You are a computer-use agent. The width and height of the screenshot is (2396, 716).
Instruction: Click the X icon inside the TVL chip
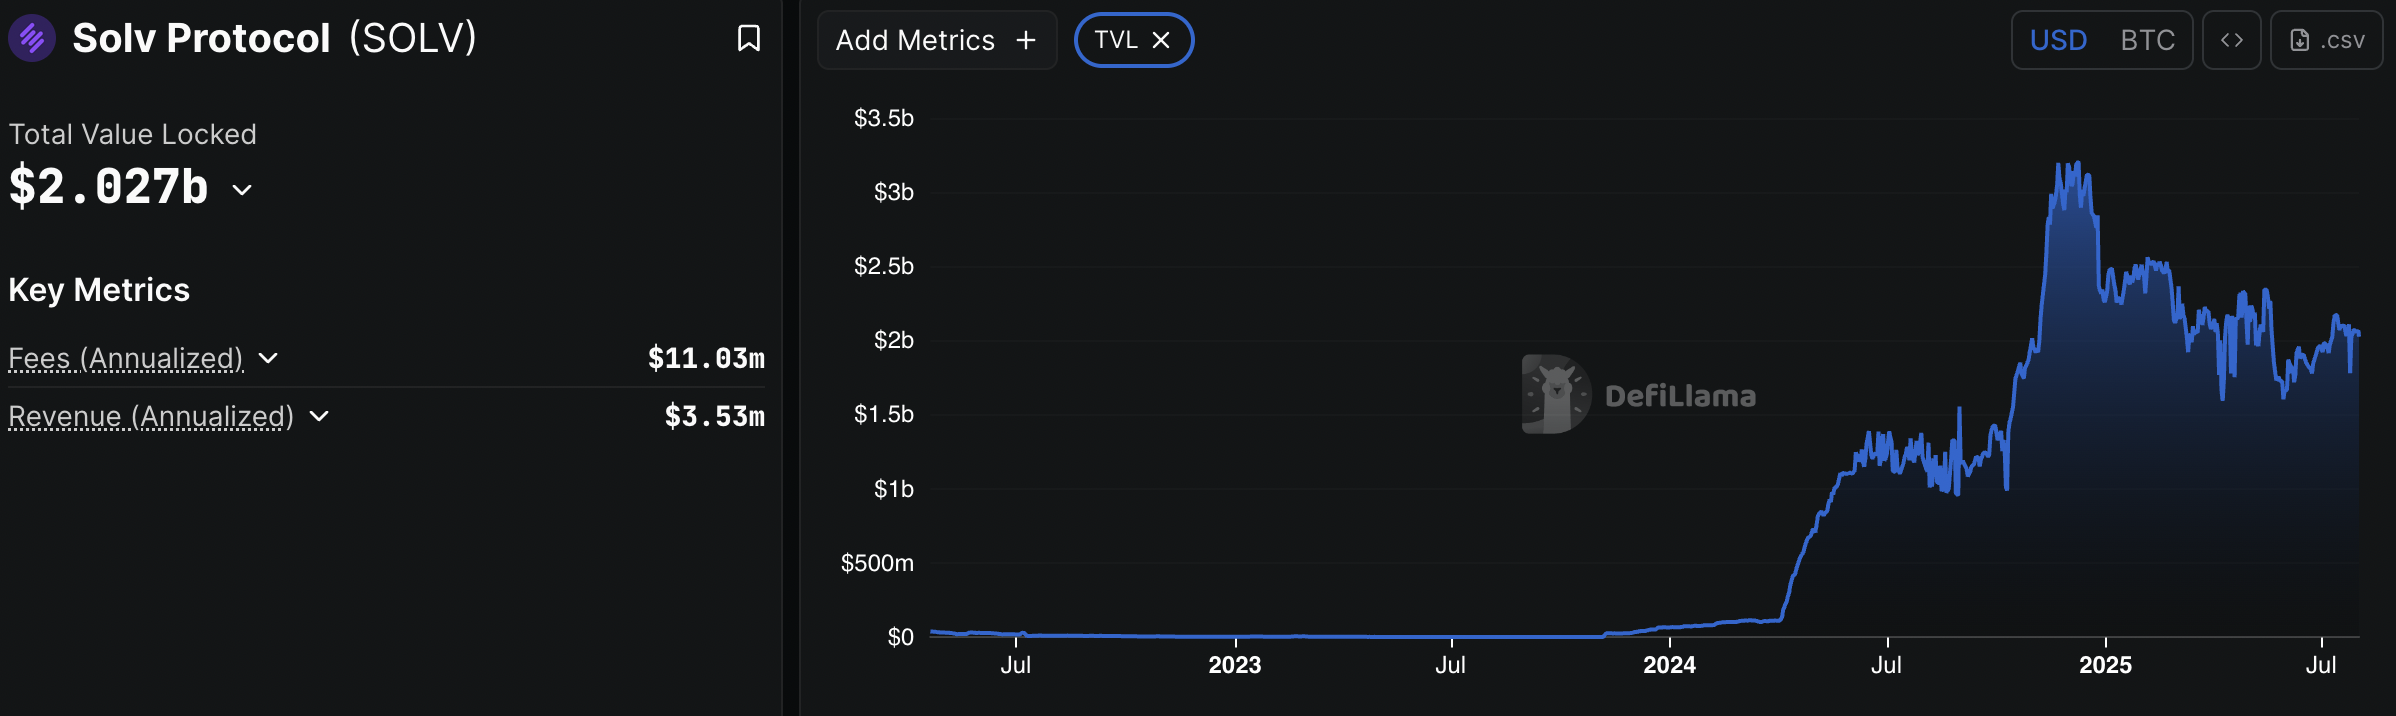1161,40
